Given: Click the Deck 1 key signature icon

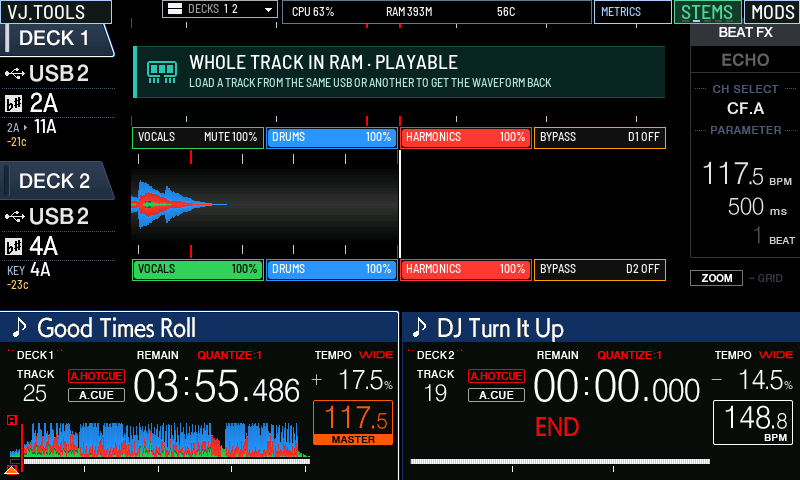Looking at the screenshot, I should coord(14,104).
